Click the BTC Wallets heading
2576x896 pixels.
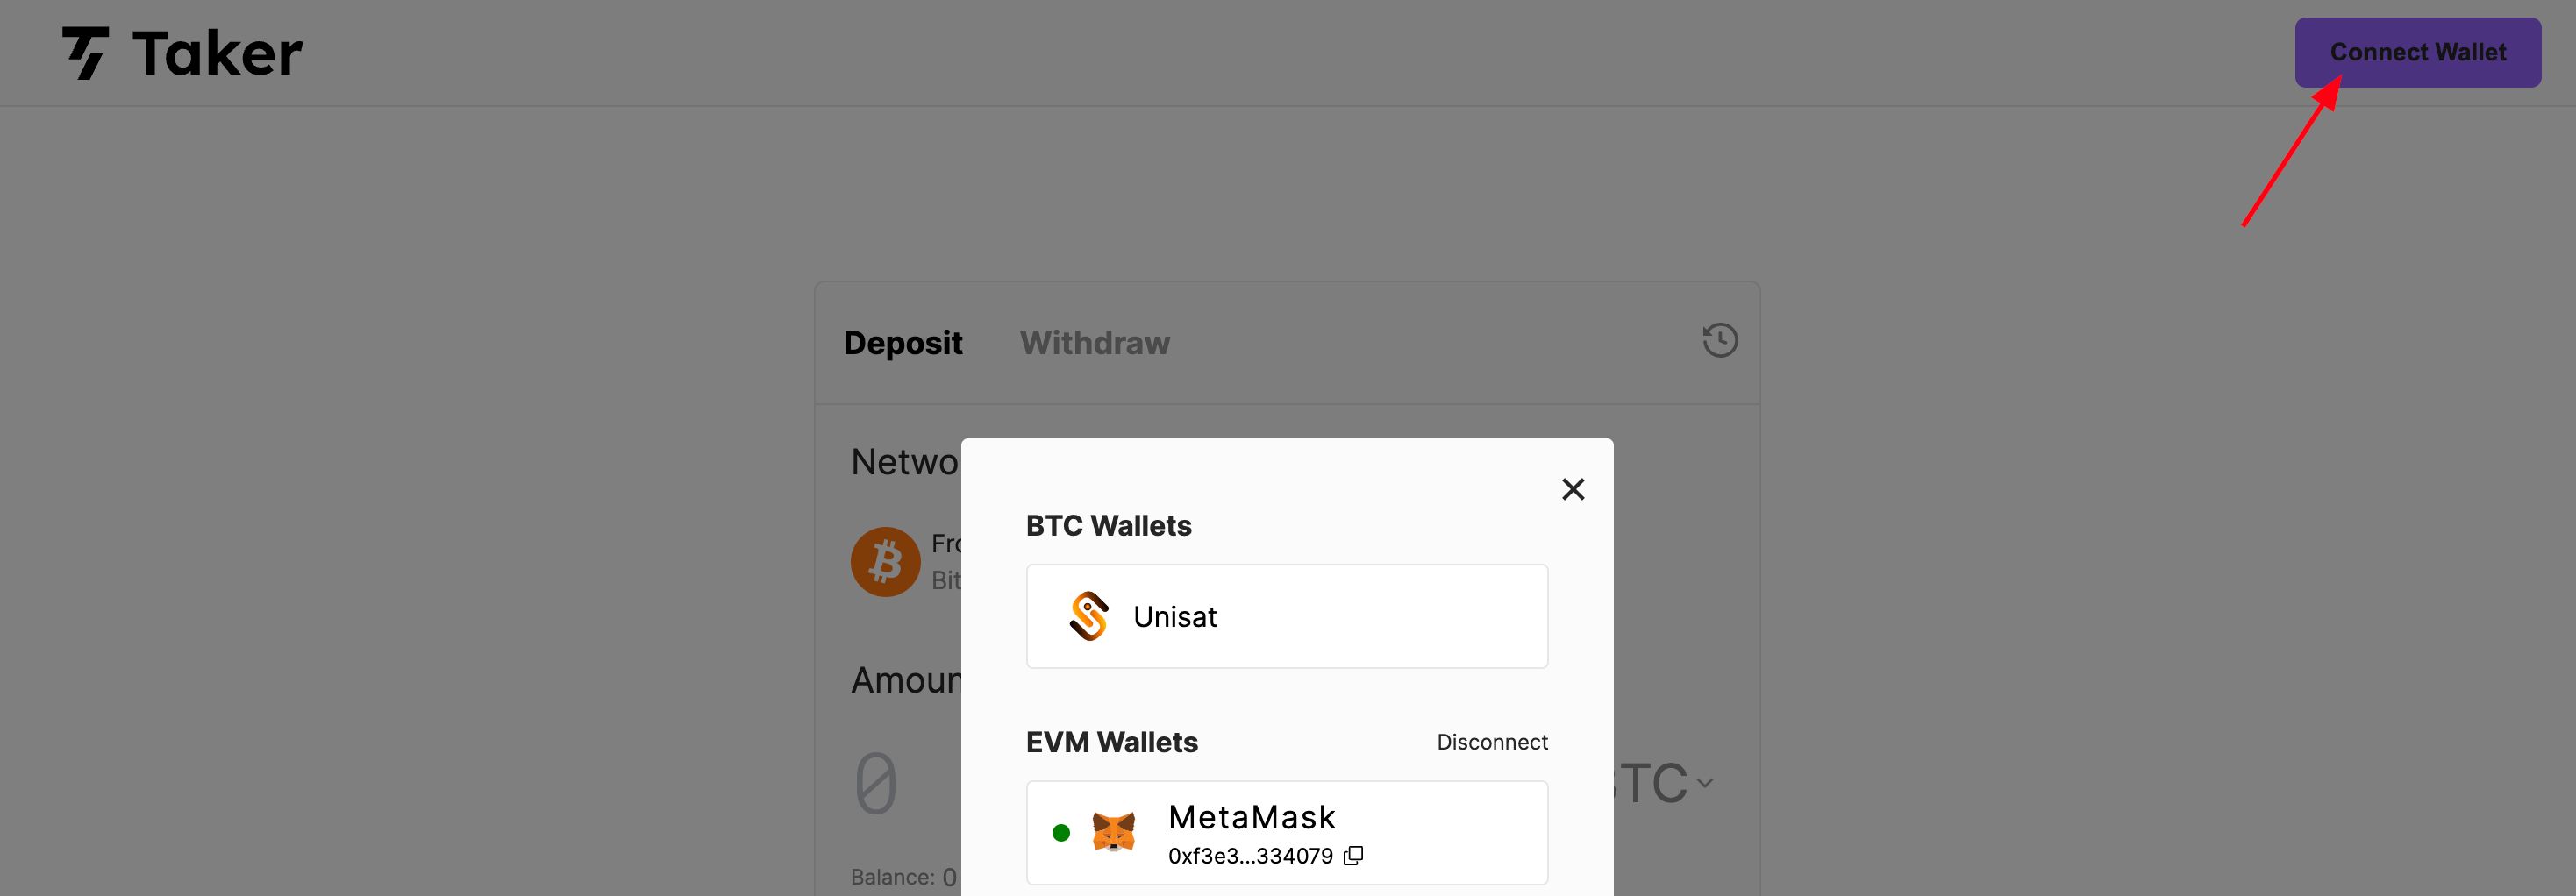(x=1108, y=526)
